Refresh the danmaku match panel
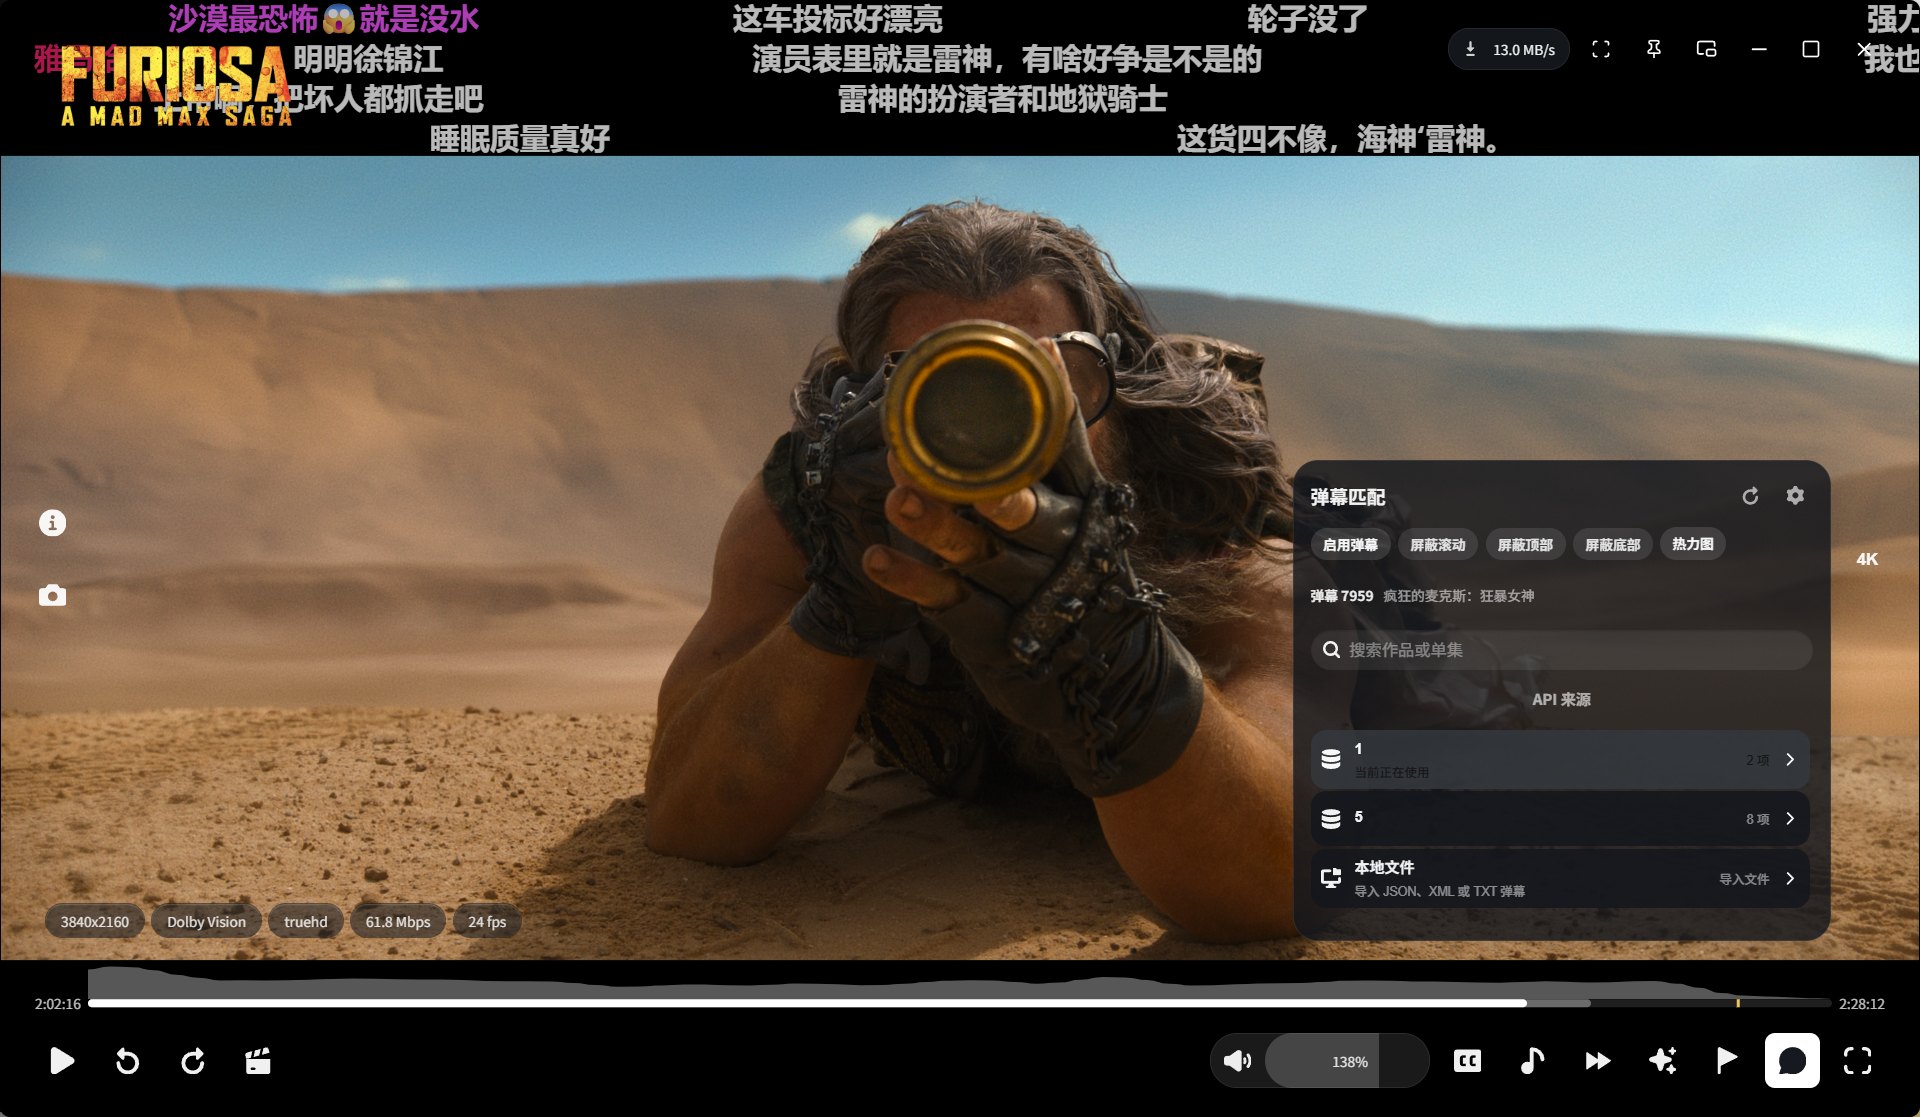 pyautogui.click(x=1750, y=496)
